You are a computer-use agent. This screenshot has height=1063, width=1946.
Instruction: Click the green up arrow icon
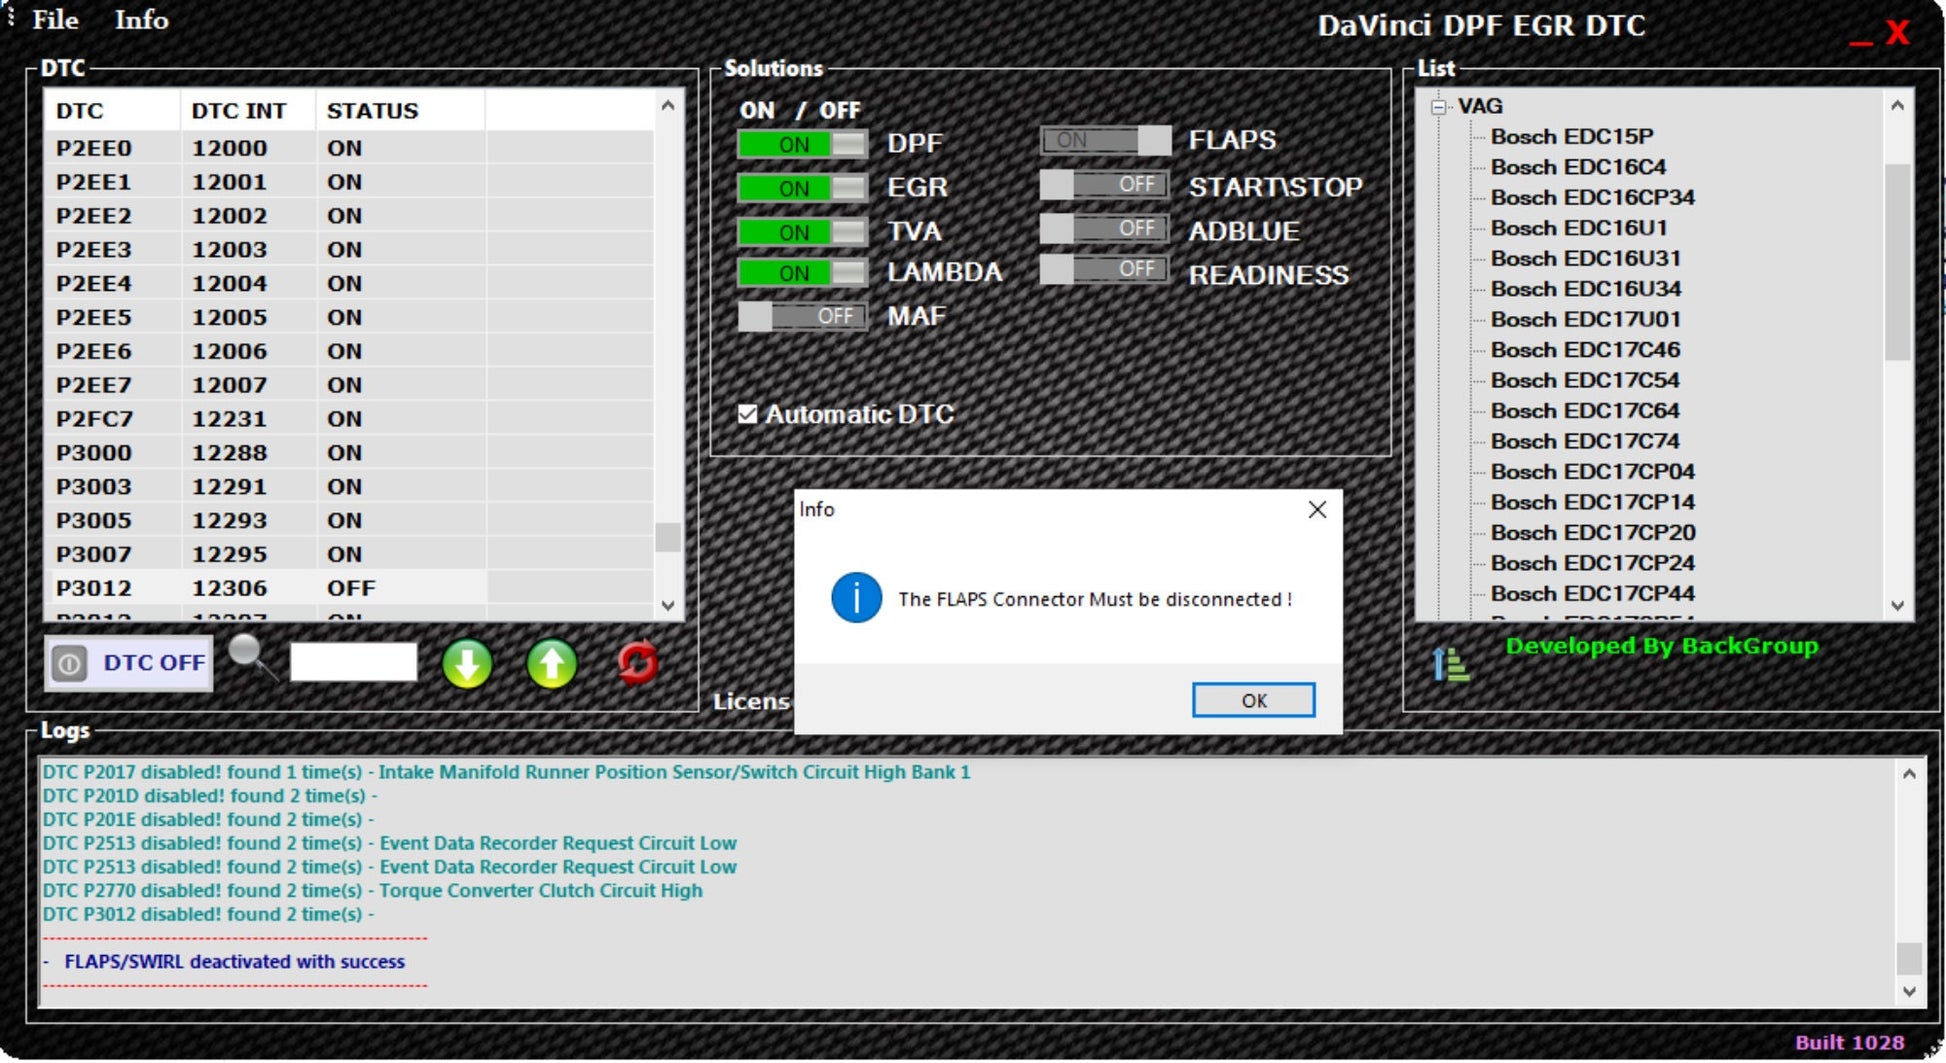click(x=551, y=664)
